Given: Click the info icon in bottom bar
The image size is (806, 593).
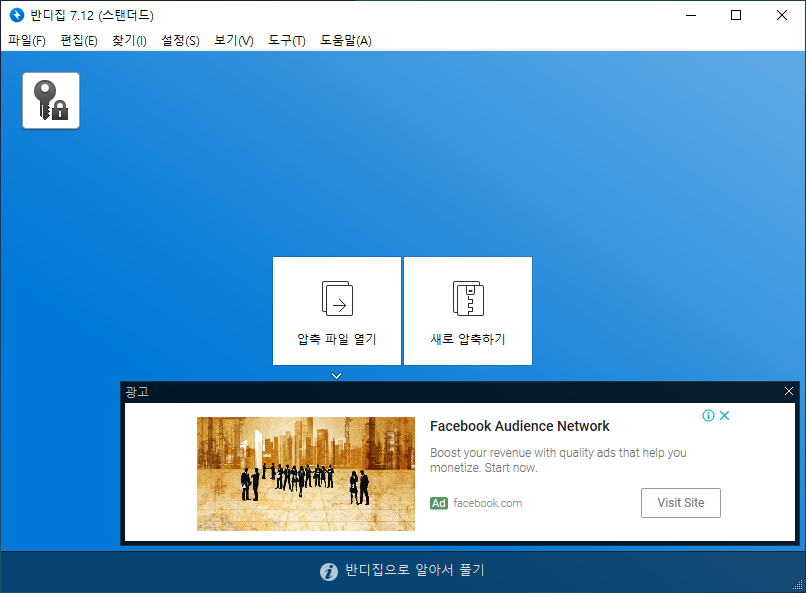Looking at the screenshot, I should click(x=329, y=571).
